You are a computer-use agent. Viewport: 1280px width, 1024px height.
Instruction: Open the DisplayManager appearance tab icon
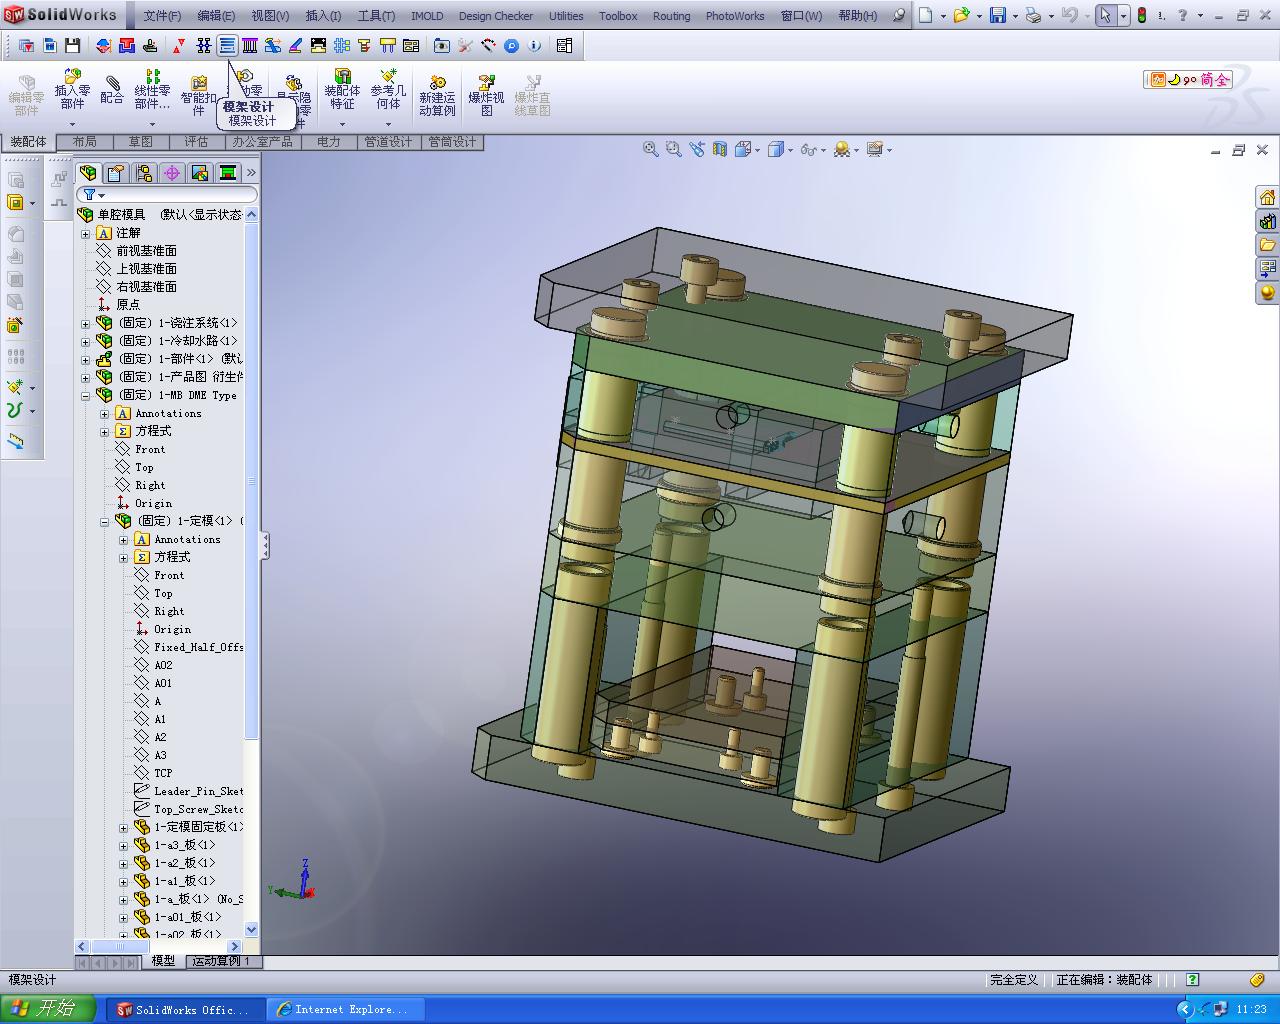200,173
